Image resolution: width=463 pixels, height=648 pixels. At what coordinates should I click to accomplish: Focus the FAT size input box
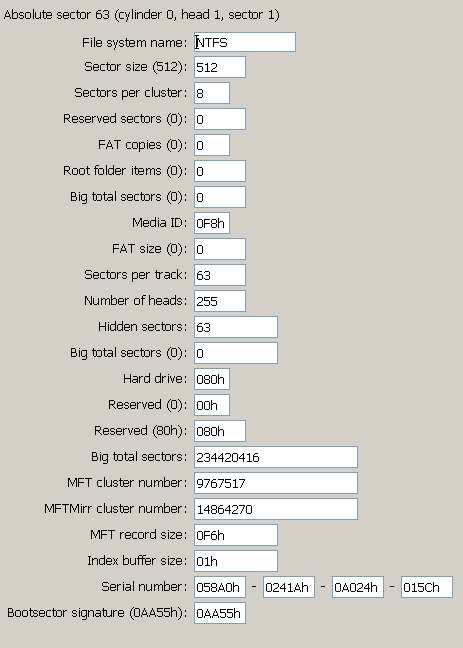(x=220, y=249)
